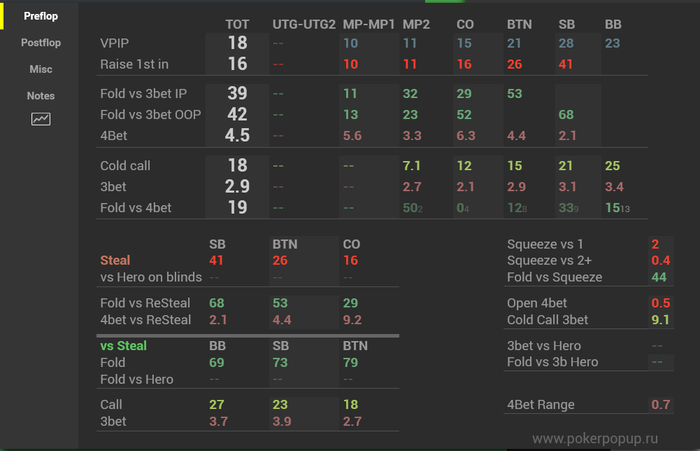Go to the Notes tab

click(41, 96)
